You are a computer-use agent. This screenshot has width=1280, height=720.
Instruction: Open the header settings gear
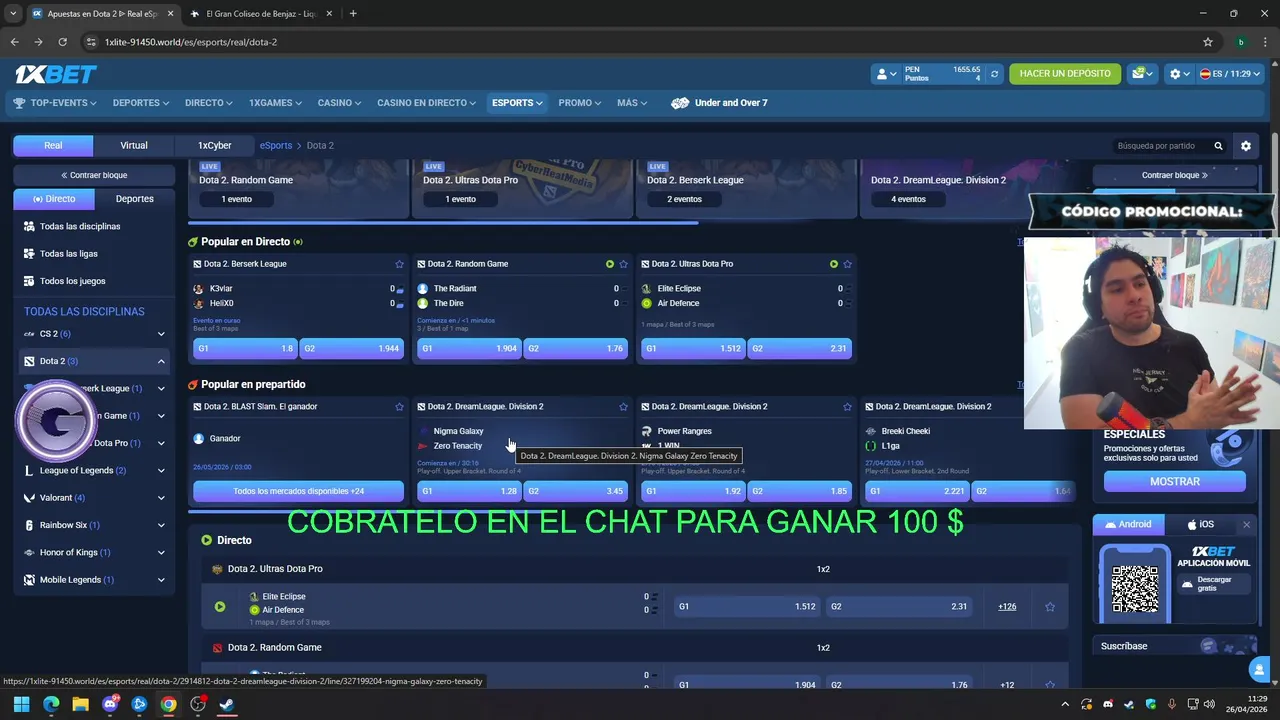1179,74
